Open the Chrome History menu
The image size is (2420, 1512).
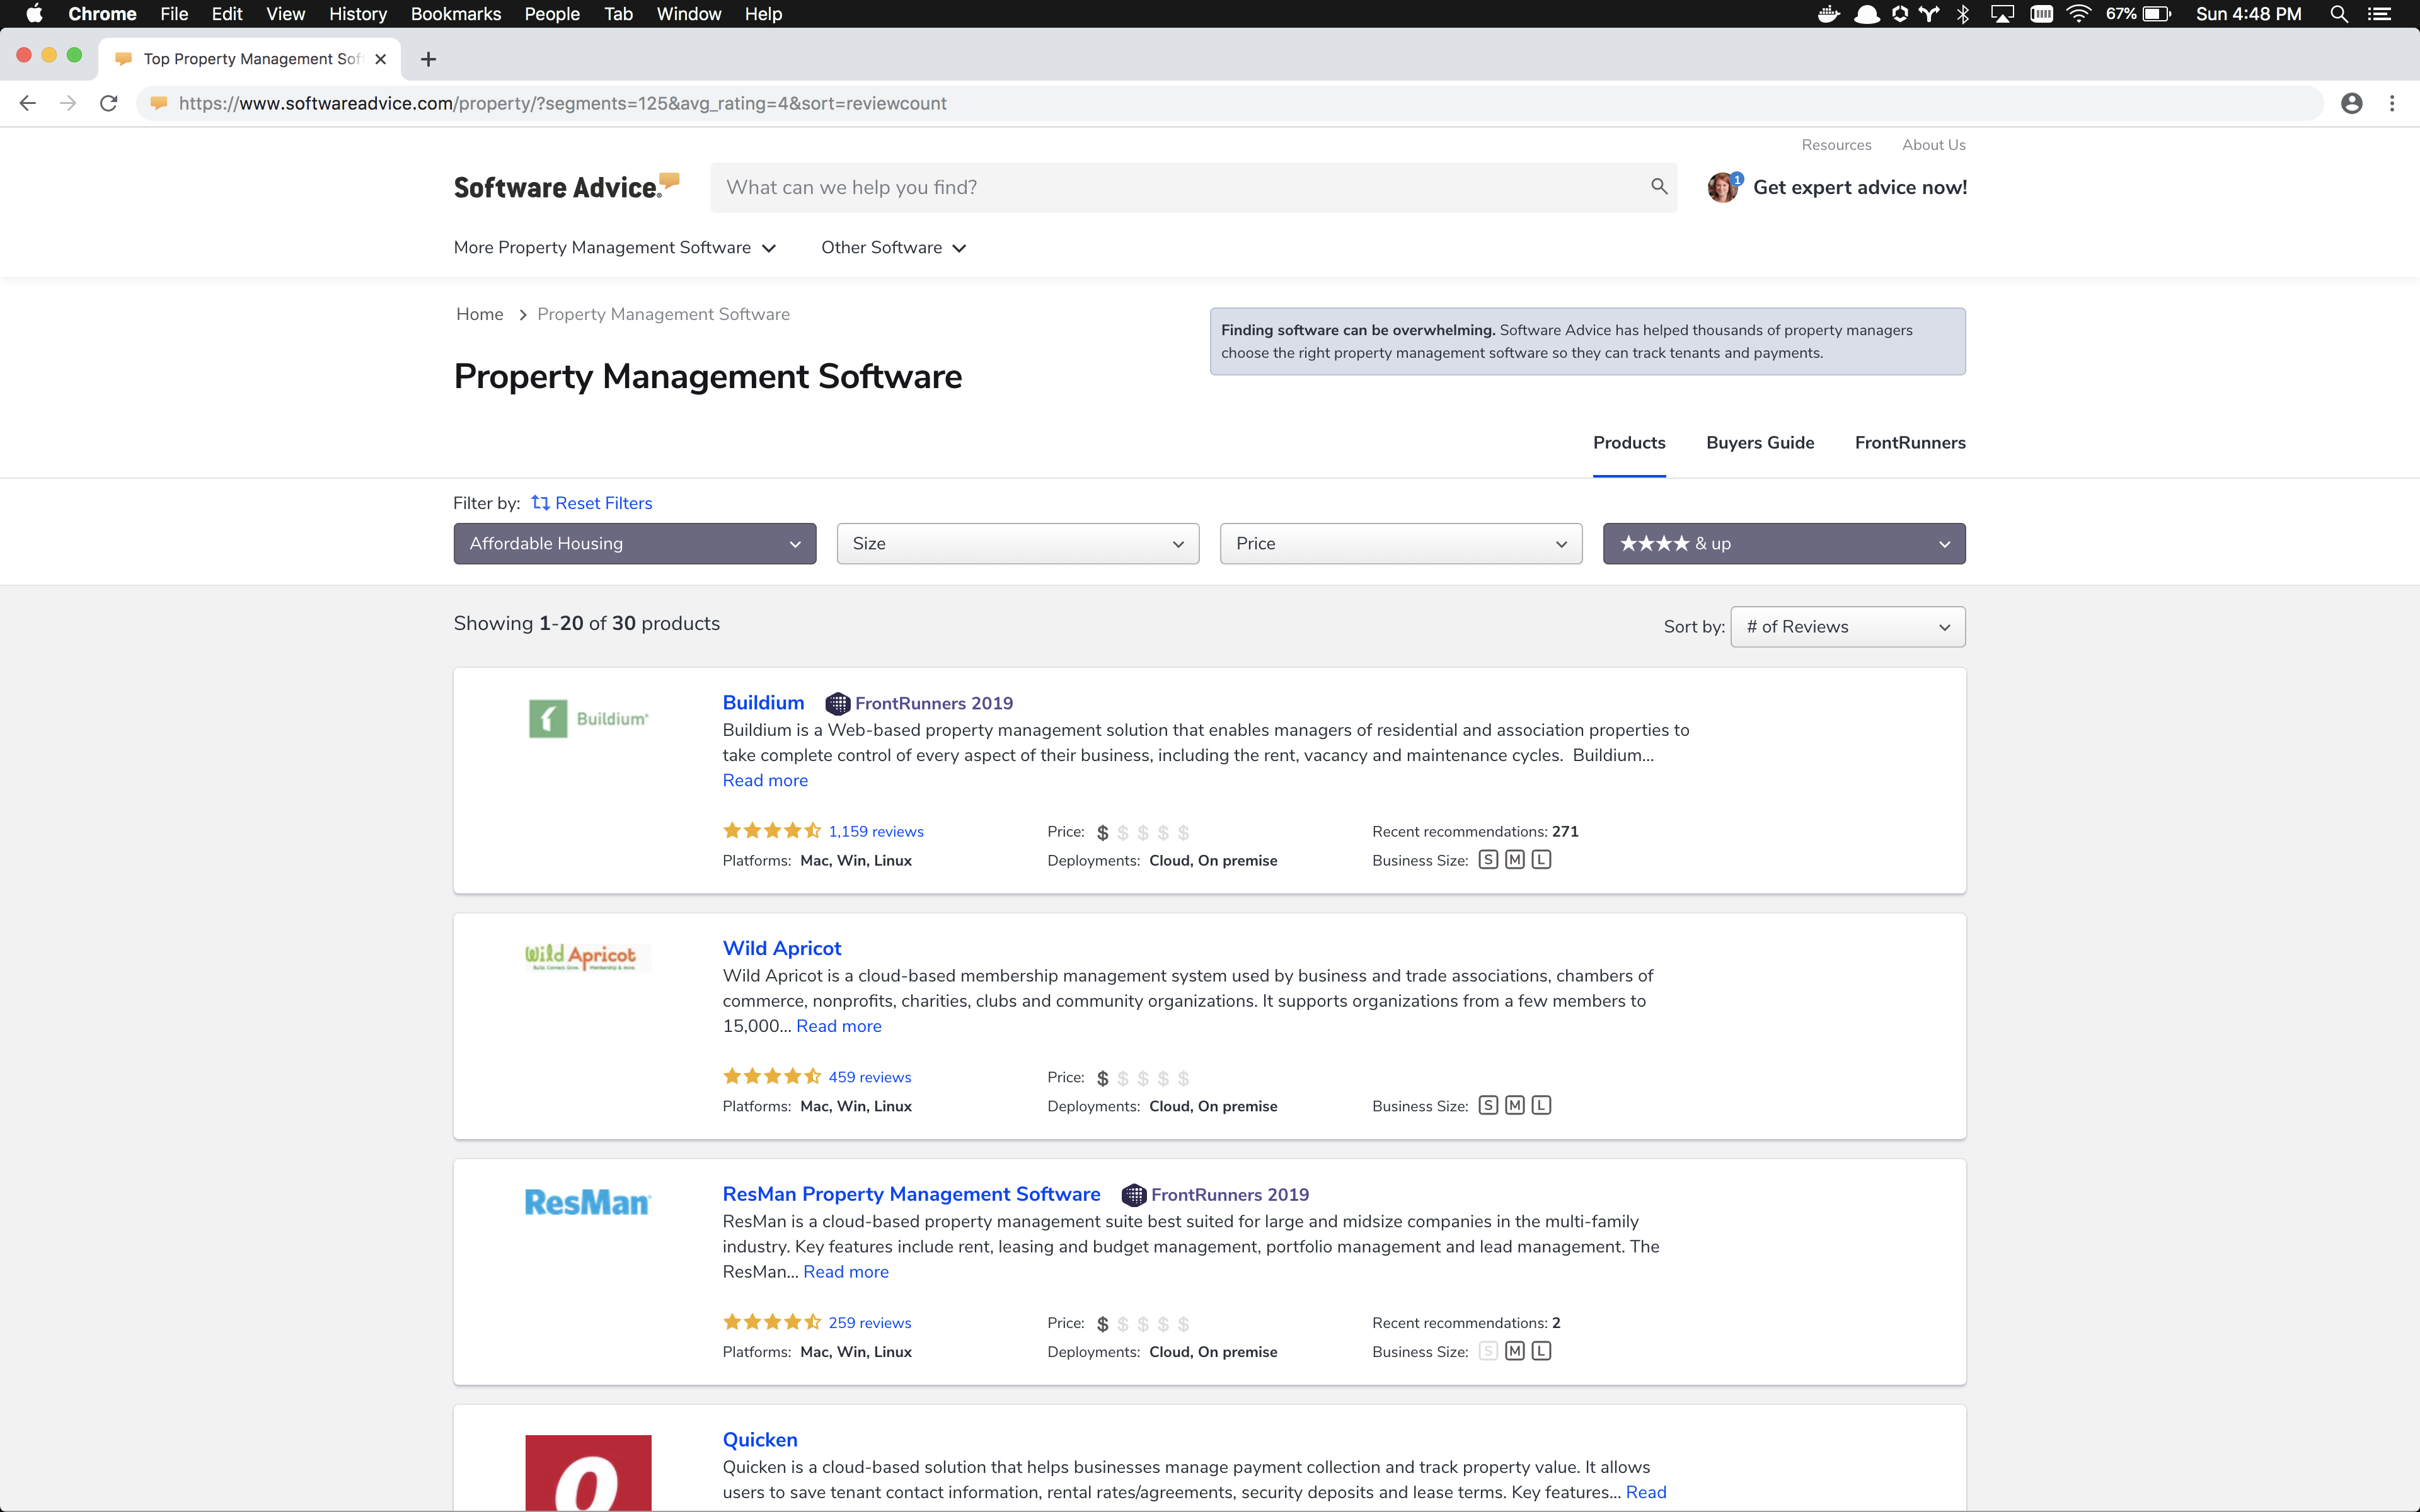(357, 14)
